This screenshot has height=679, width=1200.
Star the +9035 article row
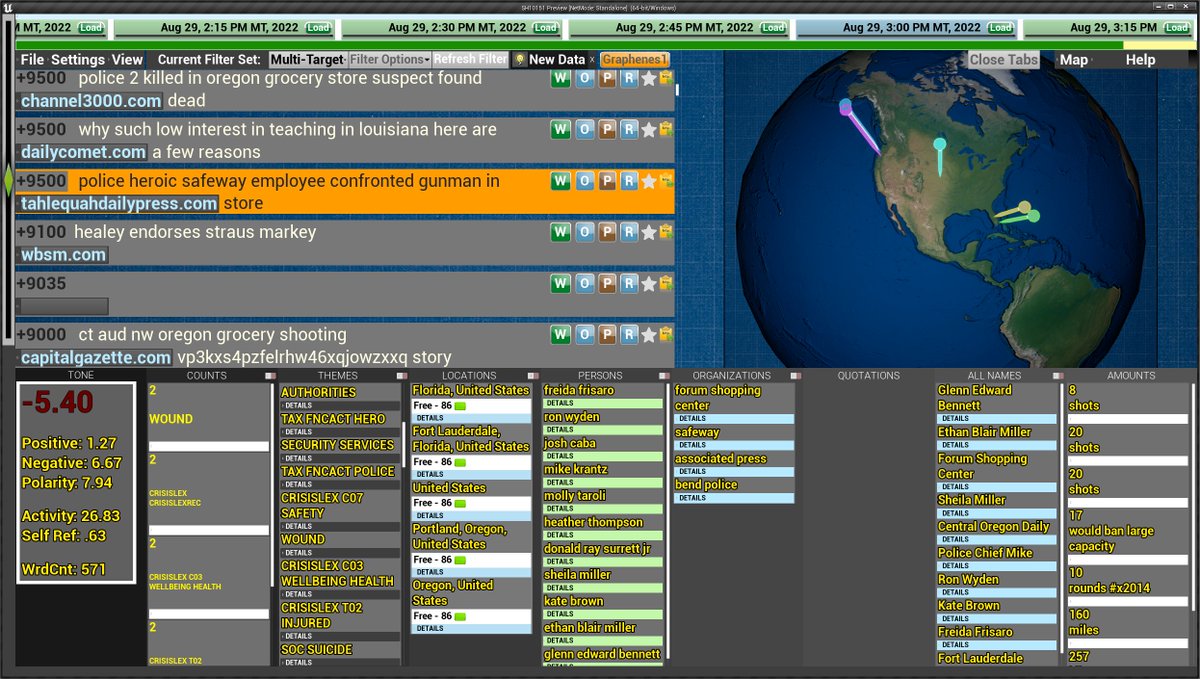pyautogui.click(x=648, y=283)
